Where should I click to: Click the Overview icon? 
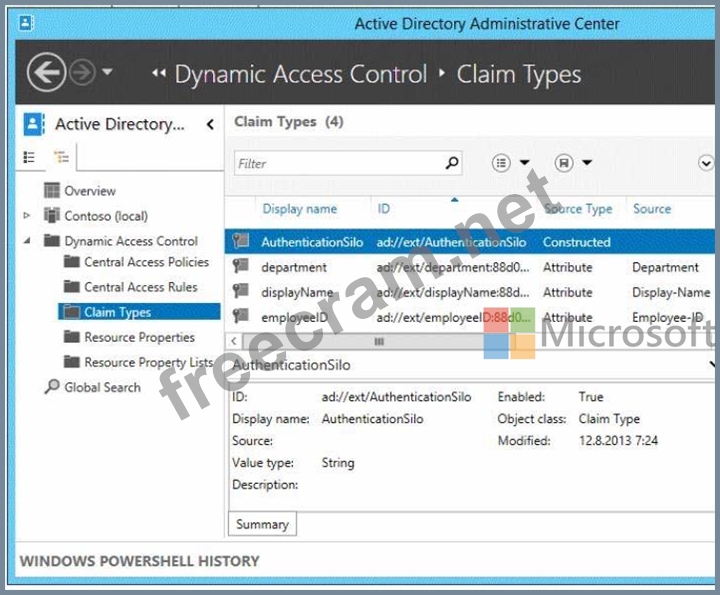pos(51,190)
